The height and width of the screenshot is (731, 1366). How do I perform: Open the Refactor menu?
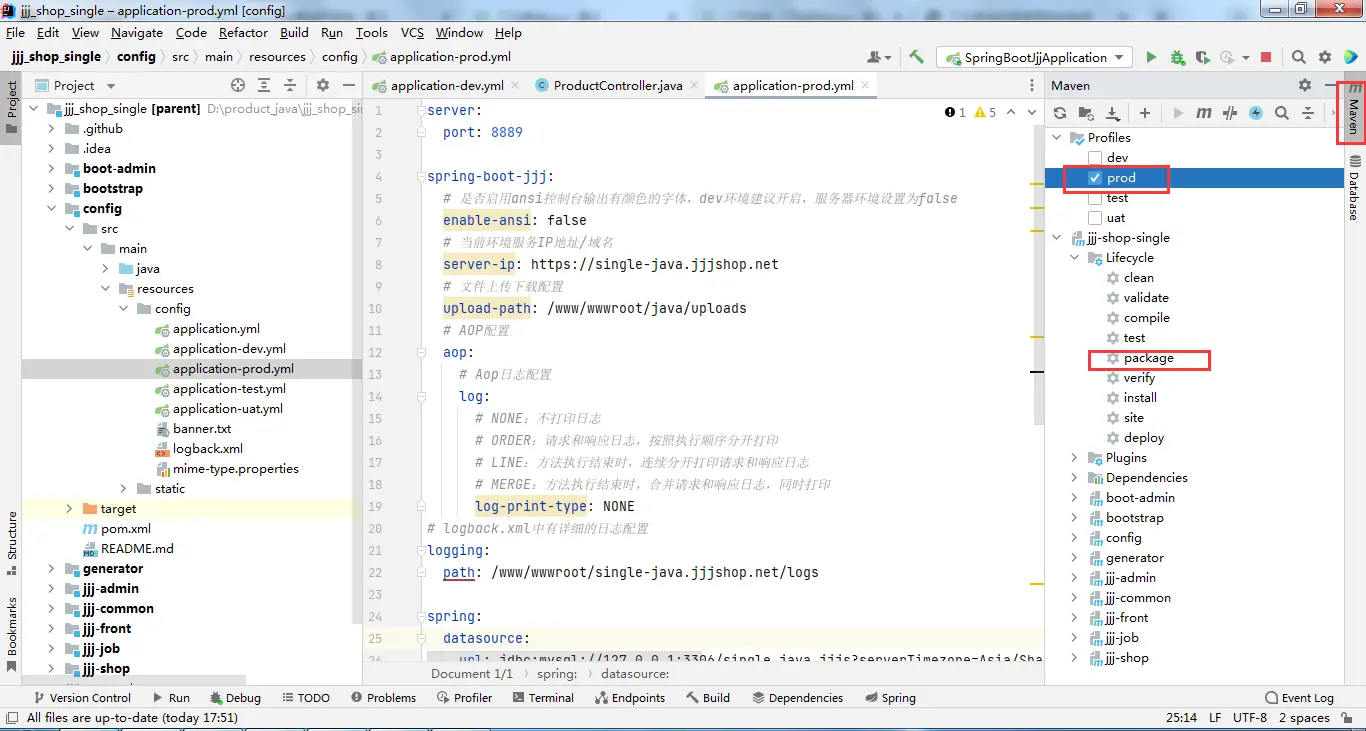point(244,33)
